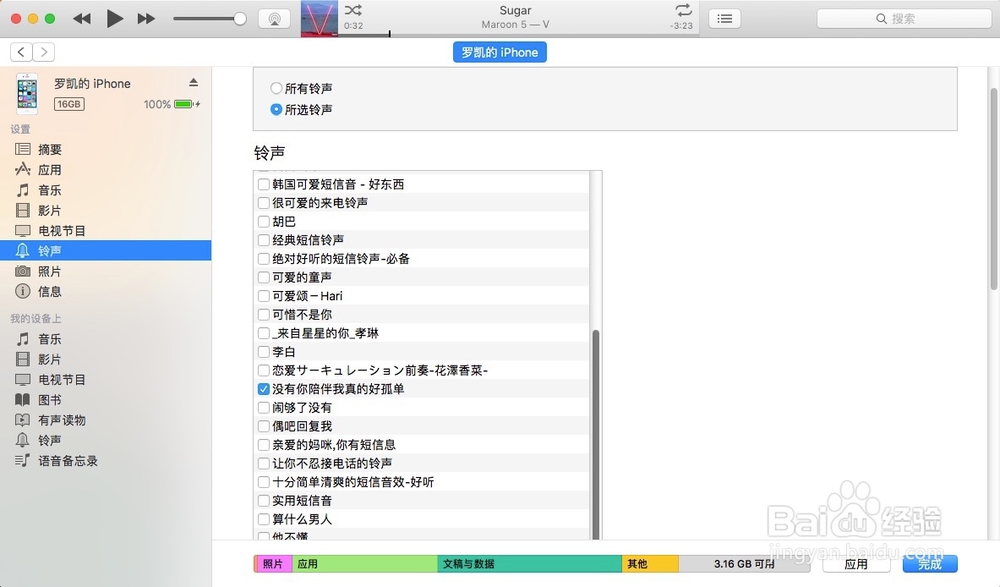Toggle shuffle playback icon
Viewport: 1000px width, 587px height.
click(353, 10)
